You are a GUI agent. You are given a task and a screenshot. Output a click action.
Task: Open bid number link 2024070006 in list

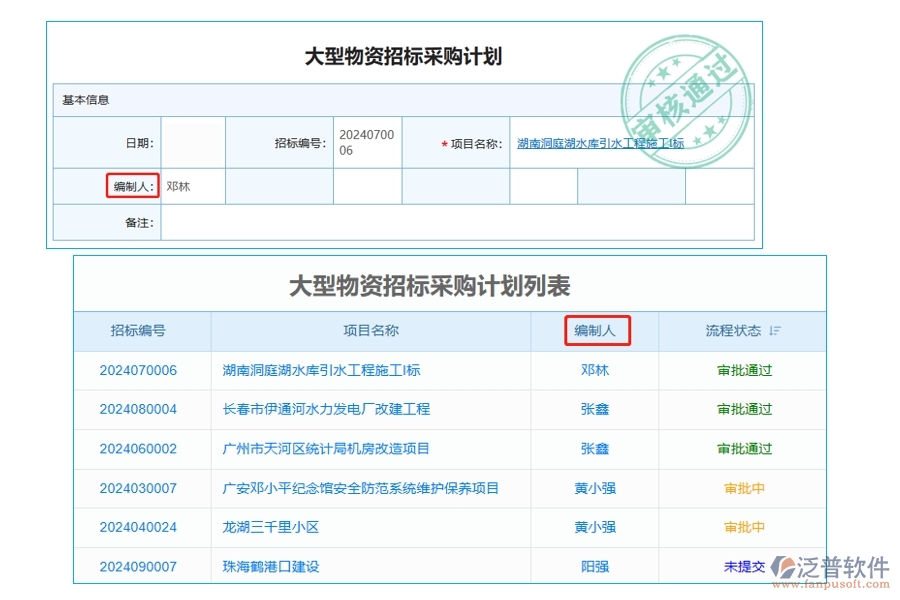(142, 370)
